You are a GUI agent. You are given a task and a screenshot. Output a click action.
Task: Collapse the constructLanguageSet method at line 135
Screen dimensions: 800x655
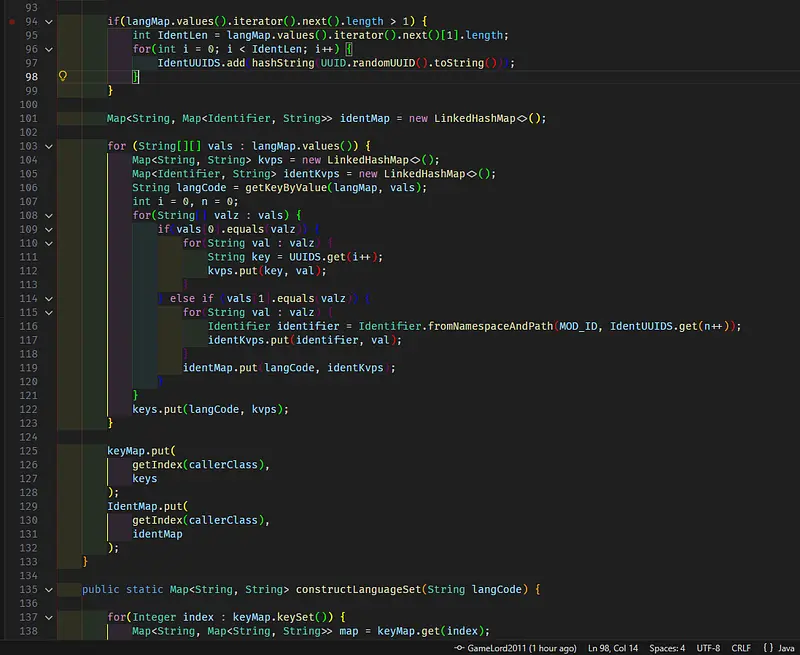[51, 589]
